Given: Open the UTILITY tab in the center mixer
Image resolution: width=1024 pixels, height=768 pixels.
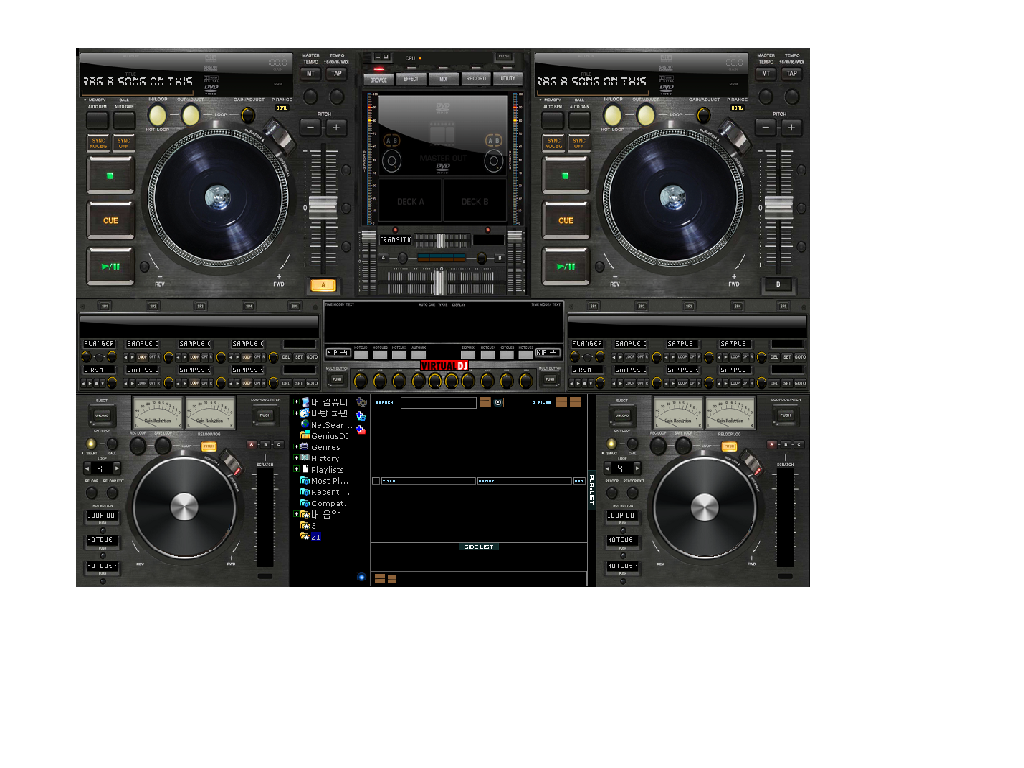Looking at the screenshot, I should [x=508, y=79].
